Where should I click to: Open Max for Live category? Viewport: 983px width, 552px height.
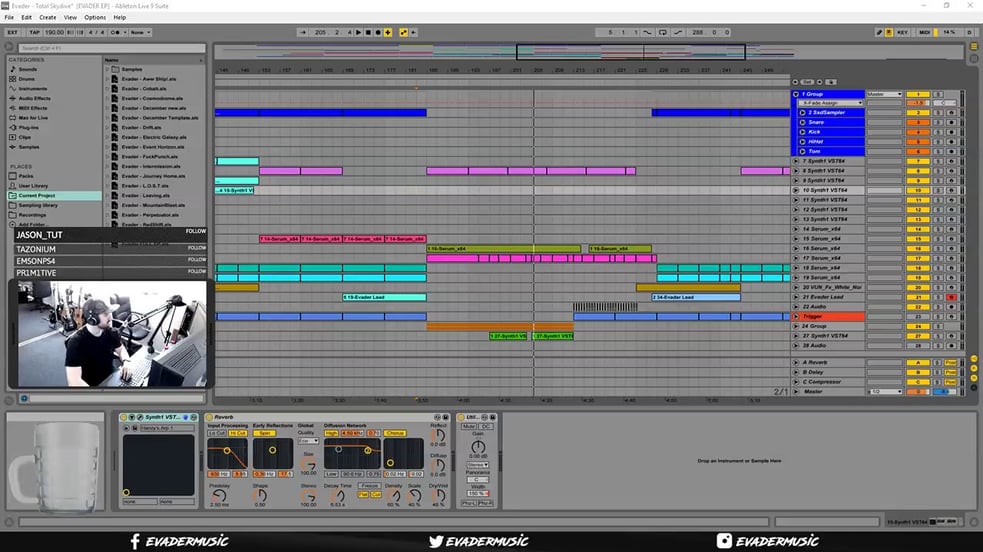pyautogui.click(x=34, y=118)
